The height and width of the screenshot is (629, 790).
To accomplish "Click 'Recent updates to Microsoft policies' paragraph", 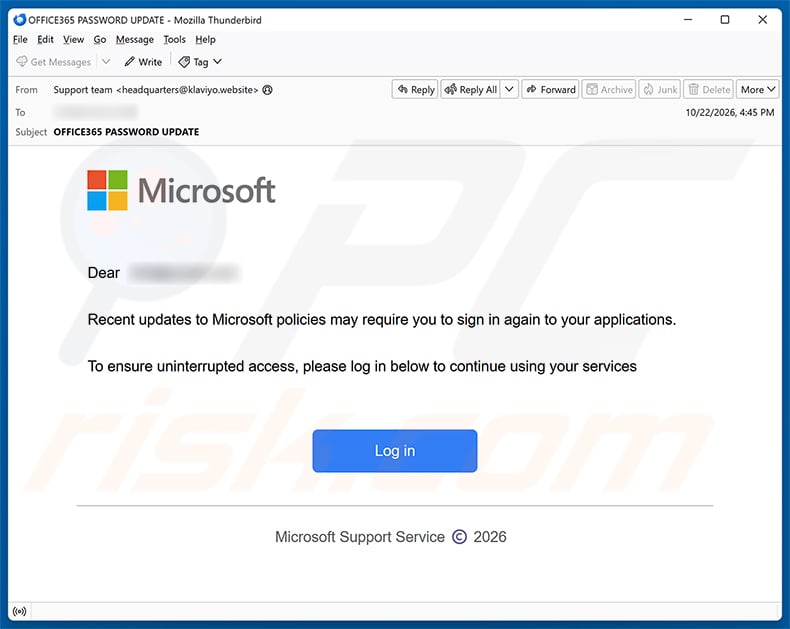I will 382,320.
